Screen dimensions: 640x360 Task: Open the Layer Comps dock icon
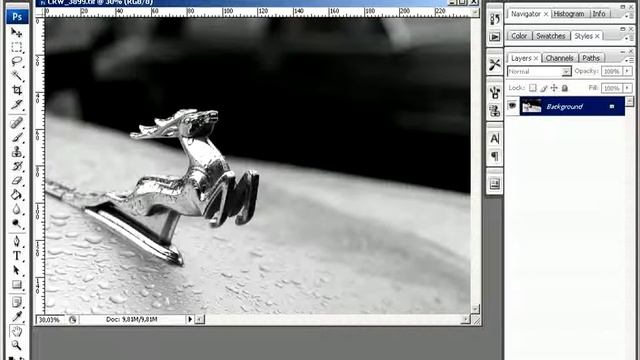[495, 184]
